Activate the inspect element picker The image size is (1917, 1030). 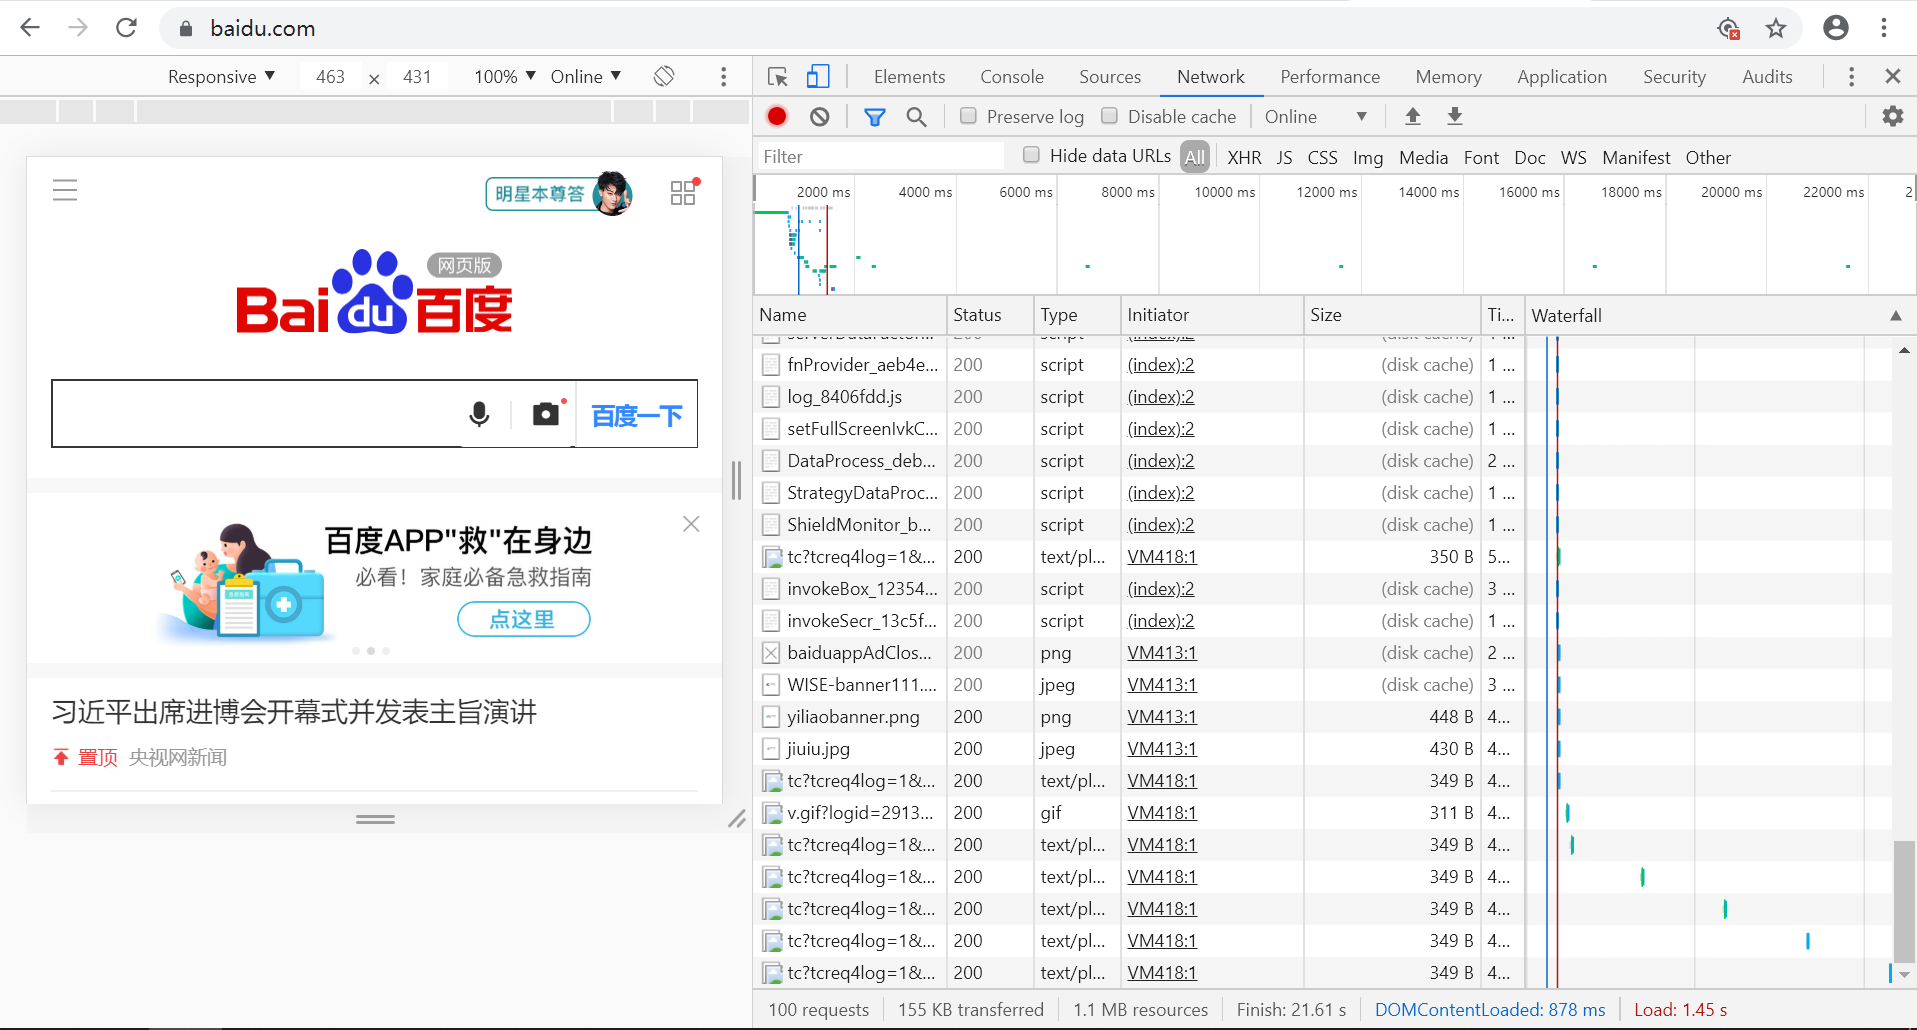click(778, 77)
